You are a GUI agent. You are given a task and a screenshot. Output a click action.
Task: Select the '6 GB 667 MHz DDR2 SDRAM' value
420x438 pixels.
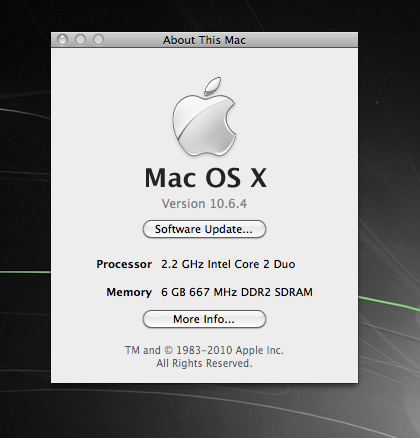tap(237, 292)
